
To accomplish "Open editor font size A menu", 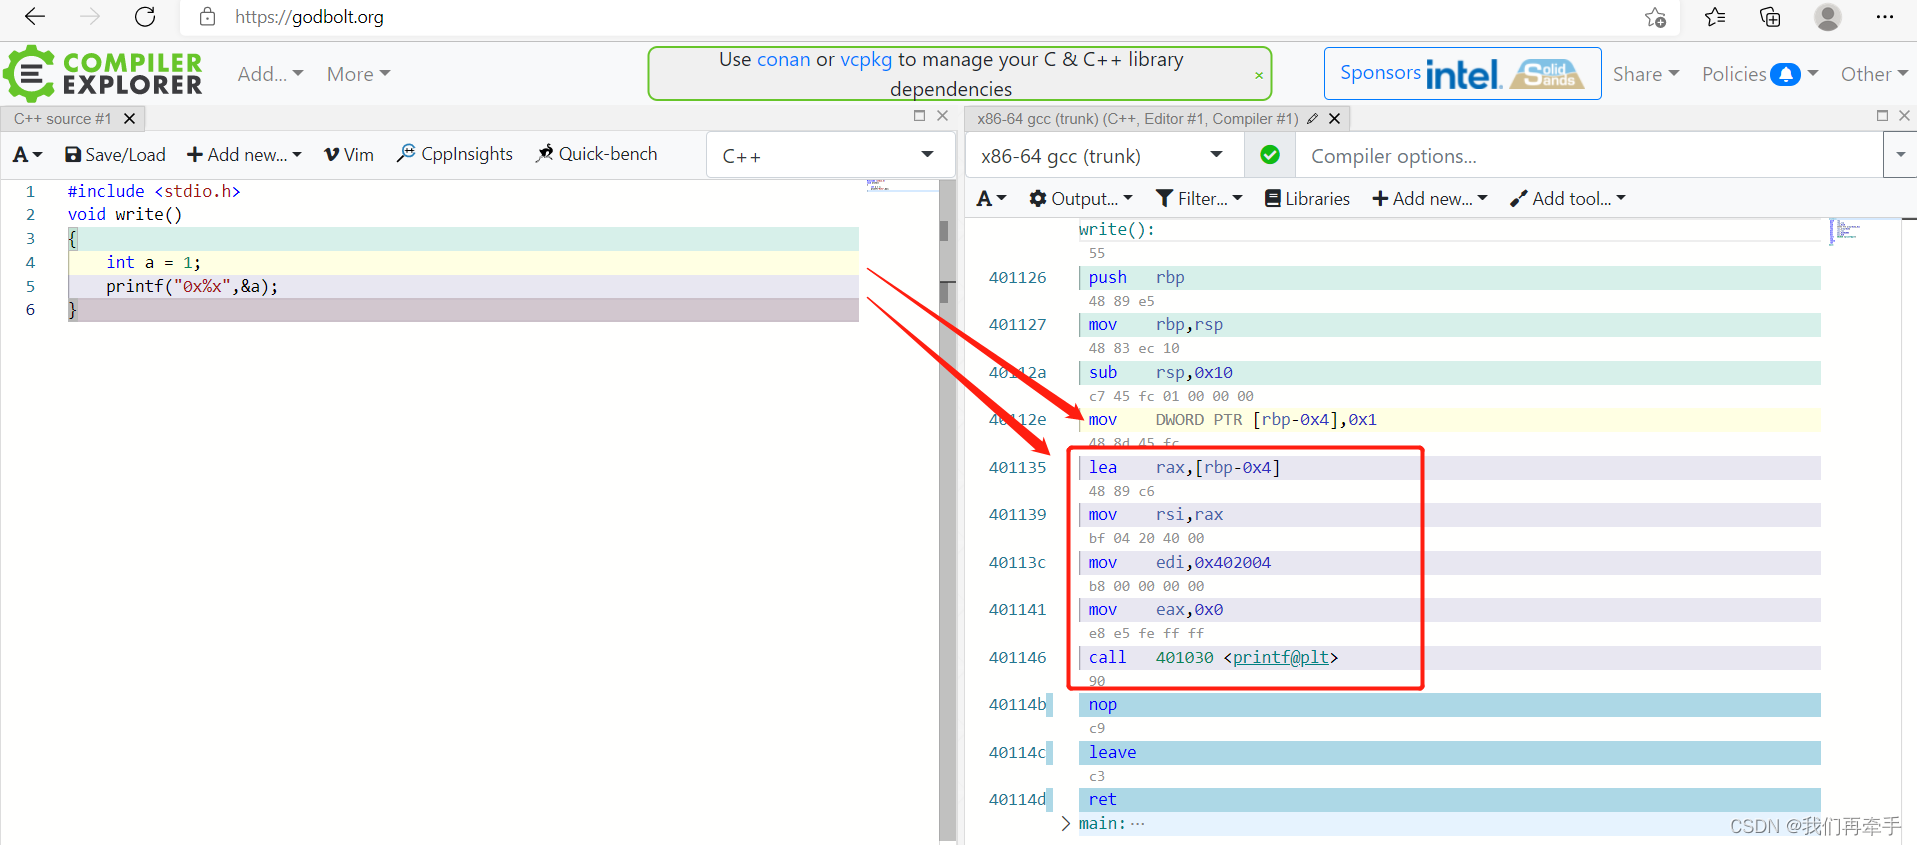I will coord(27,154).
